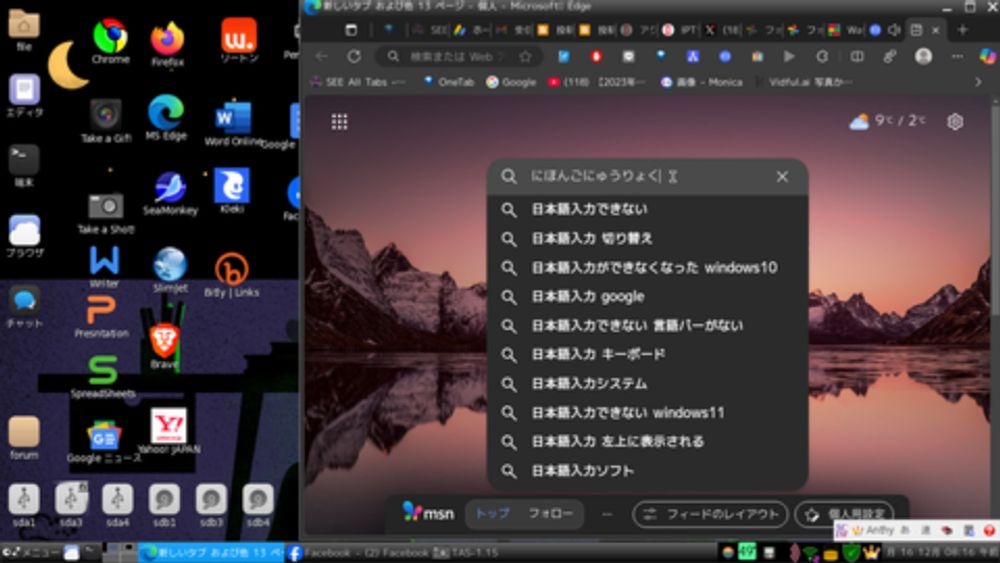Open the sdb3 drive icon
This screenshot has height=563, width=1000.
pos(211,505)
